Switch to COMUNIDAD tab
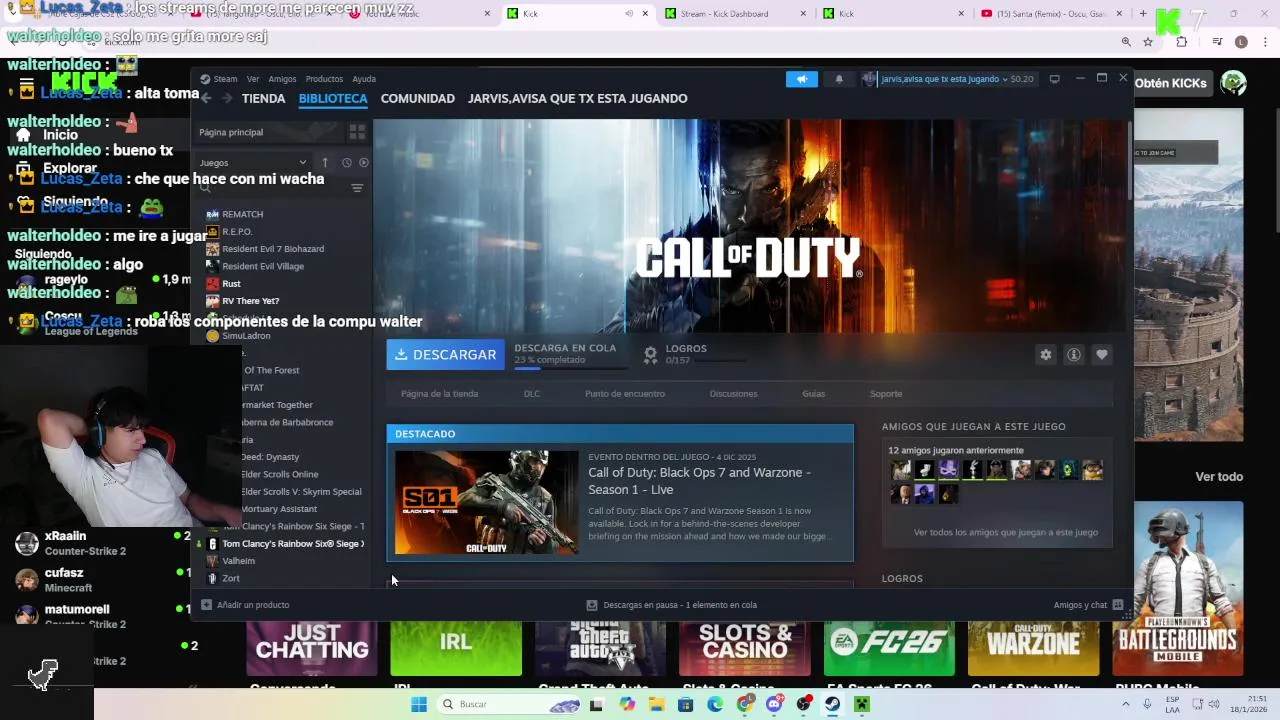Image resolution: width=1280 pixels, height=720 pixels. 418,98
